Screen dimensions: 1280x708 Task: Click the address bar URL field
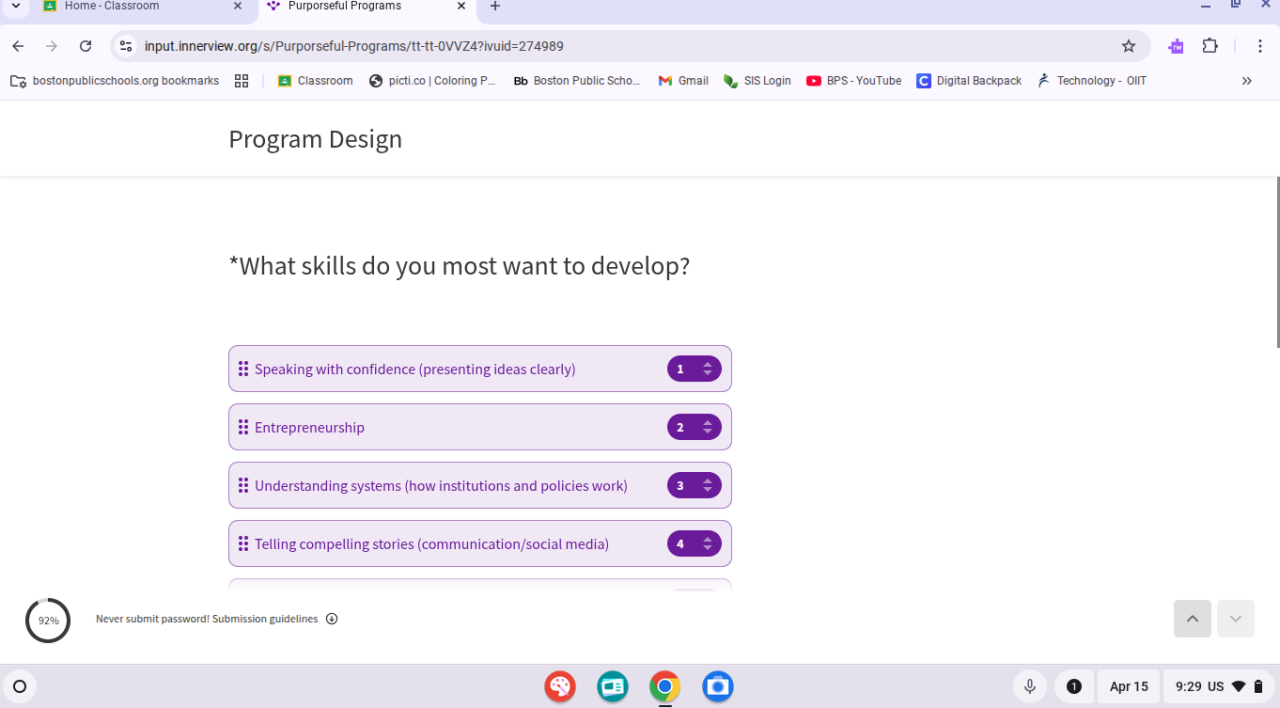coord(620,46)
